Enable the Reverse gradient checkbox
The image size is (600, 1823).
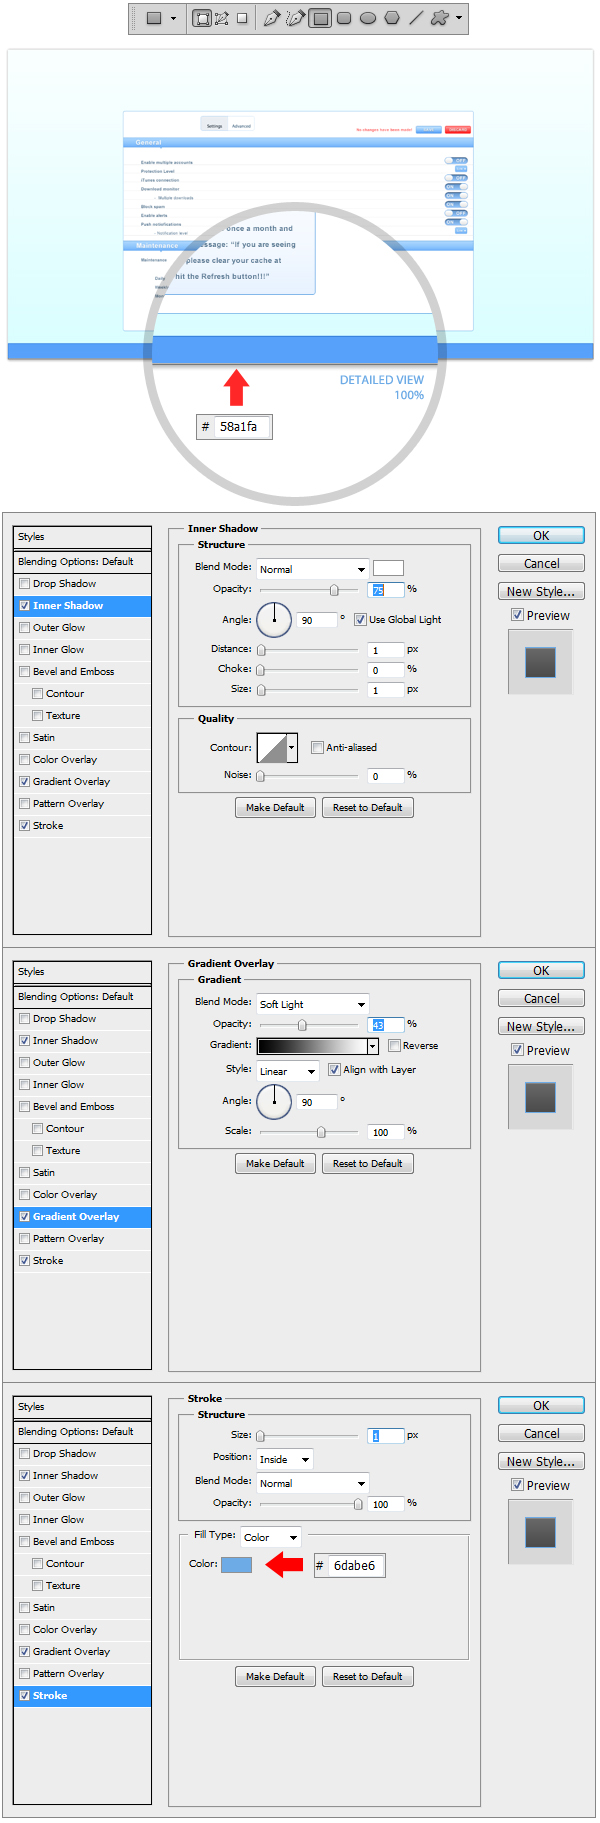point(394,1046)
